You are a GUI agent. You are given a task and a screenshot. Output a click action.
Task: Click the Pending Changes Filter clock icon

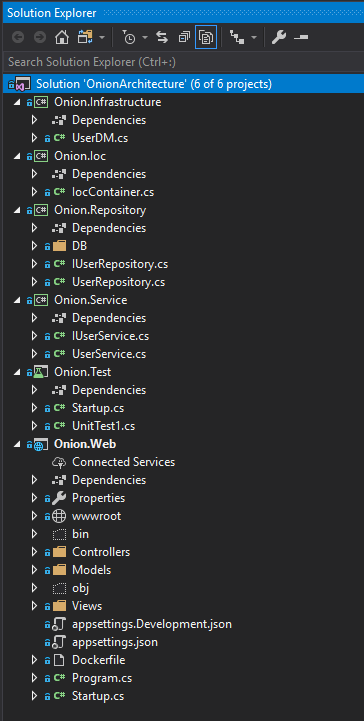pos(130,38)
